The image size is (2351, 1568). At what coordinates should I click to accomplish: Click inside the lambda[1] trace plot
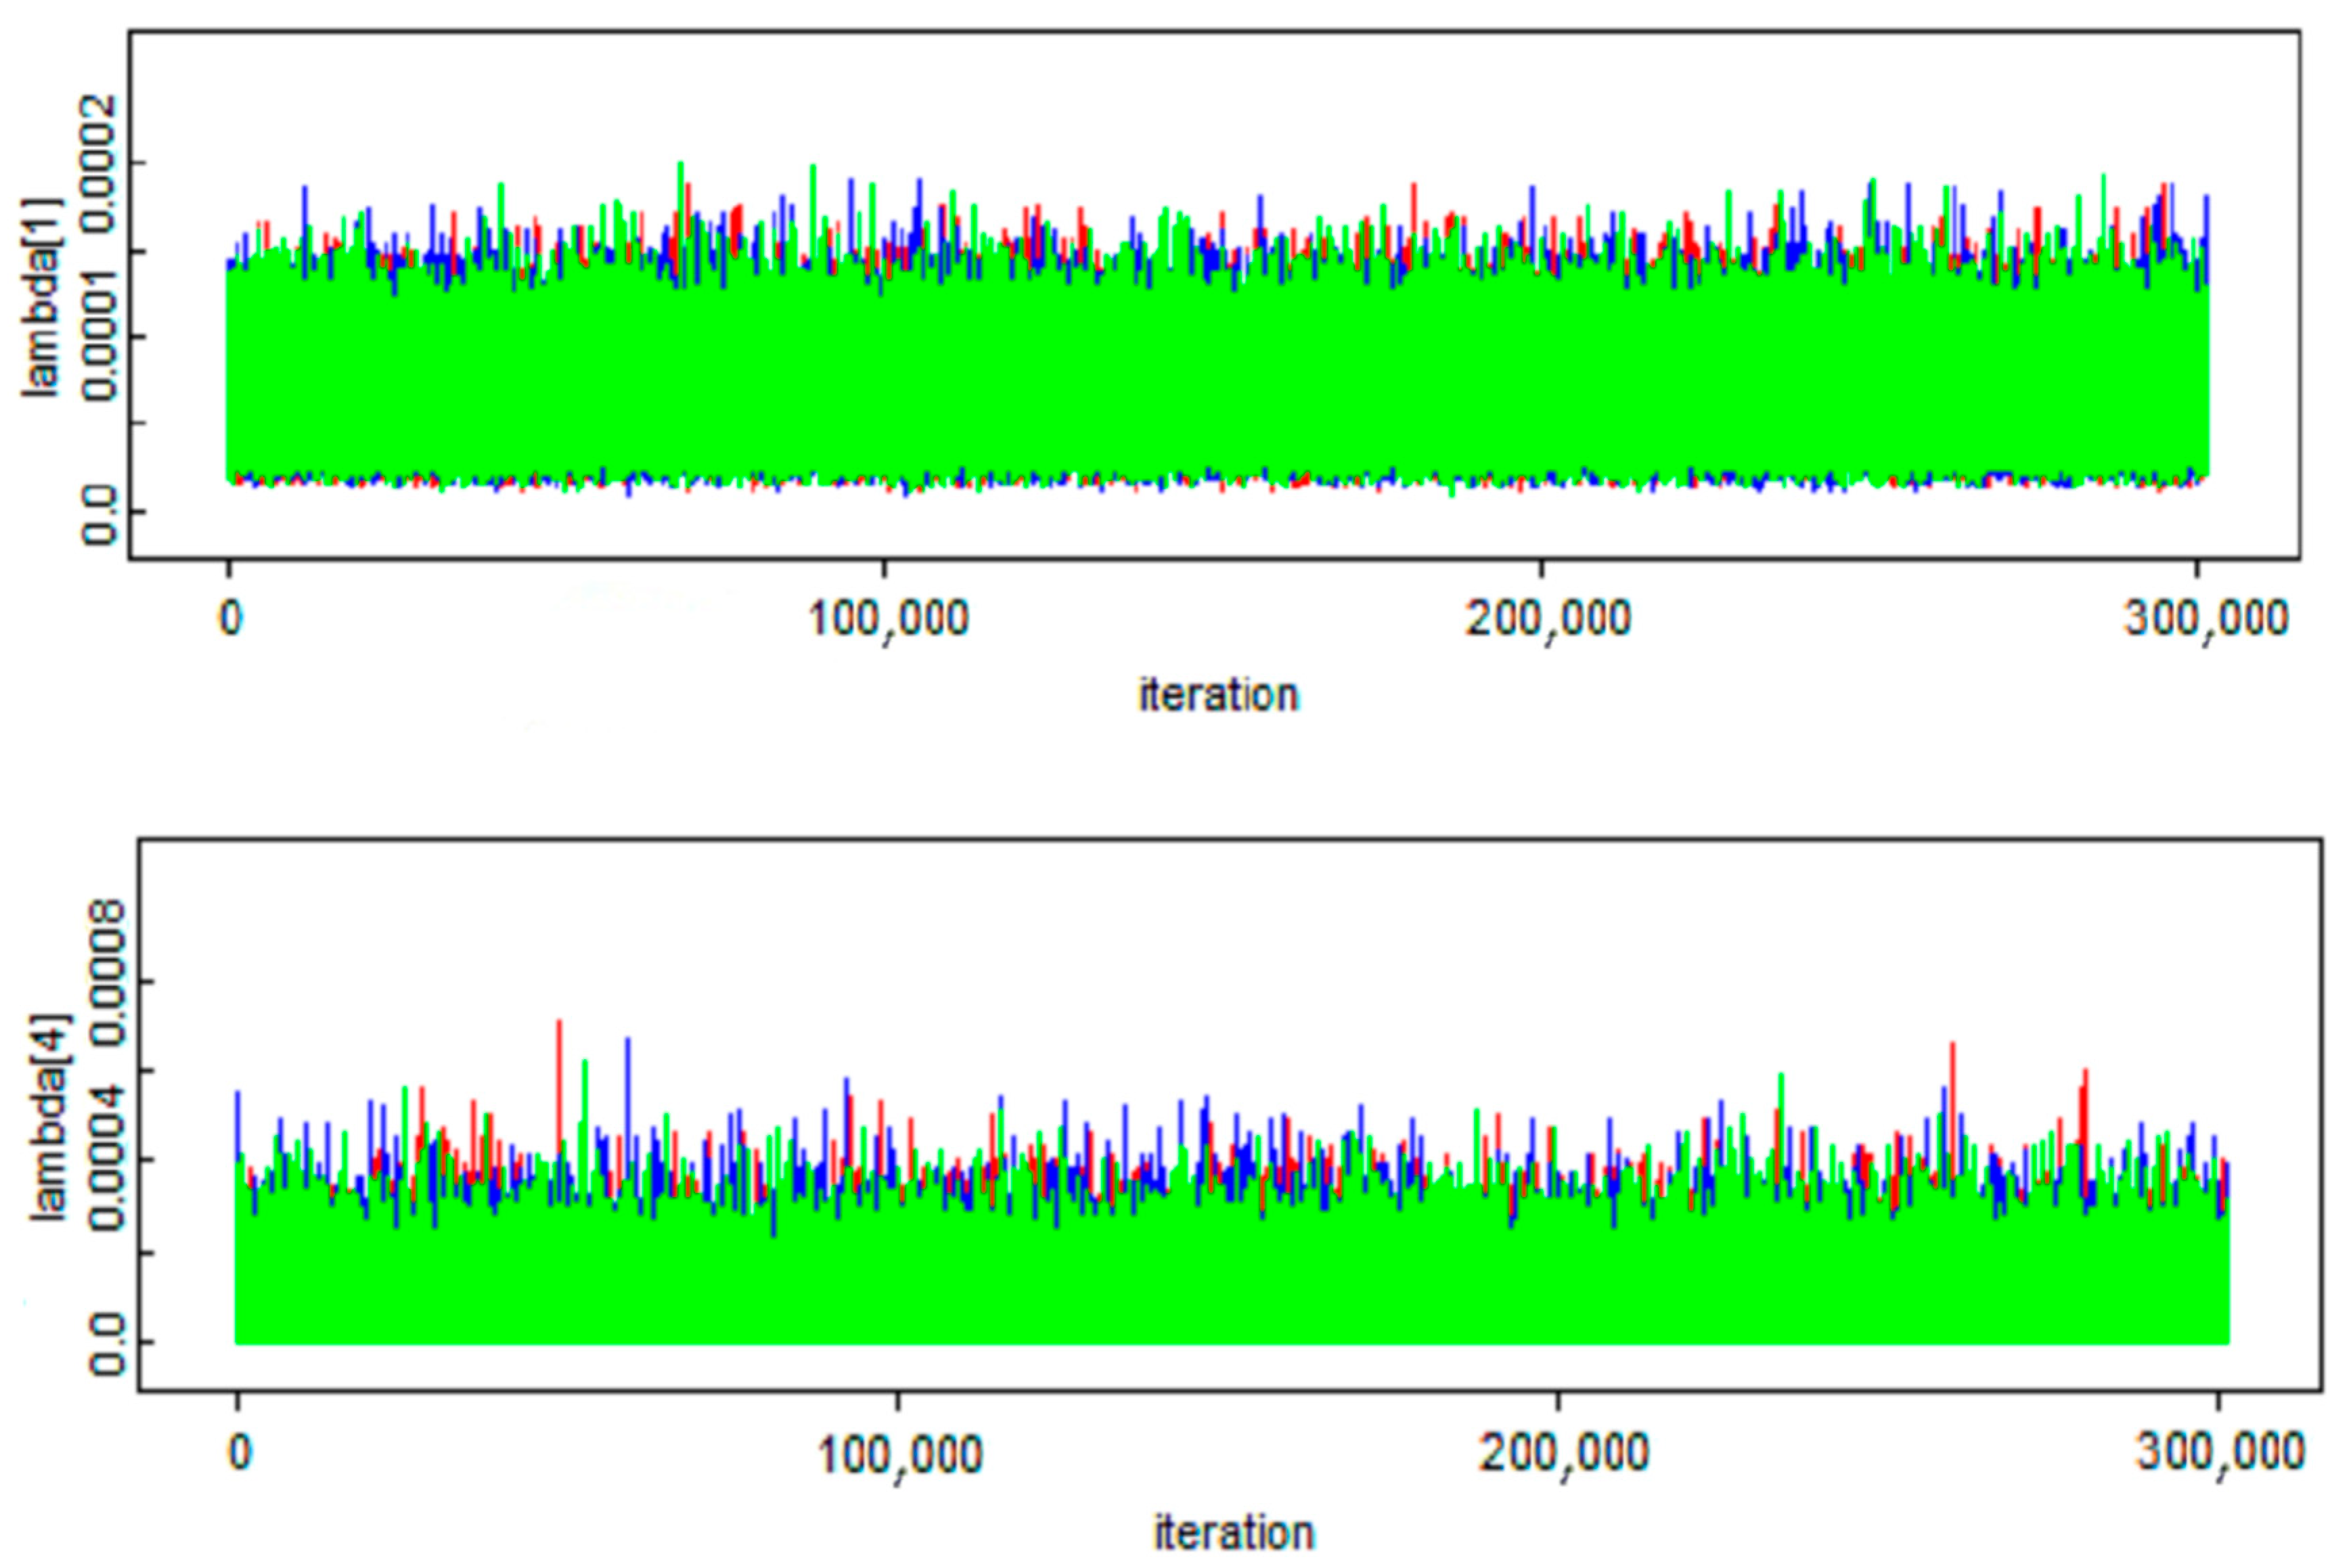1214,295
